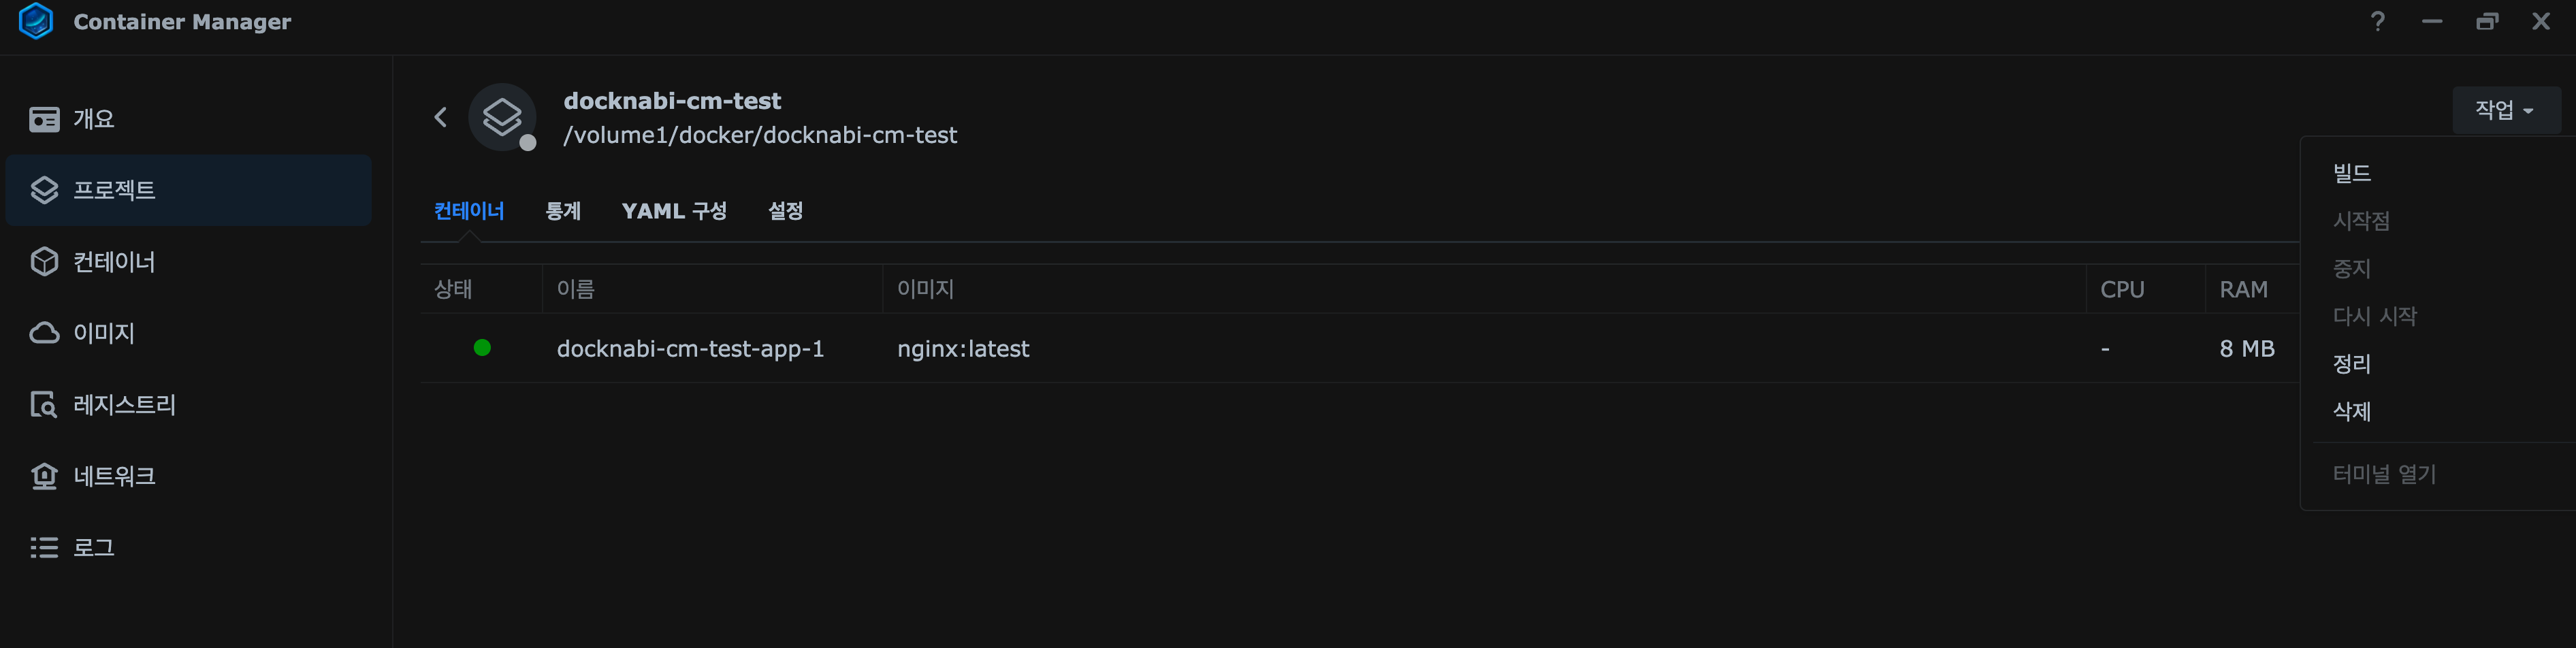Viewport: 2576px width, 648px height.
Task: Switch to the 설정 tab
Action: pyautogui.click(x=785, y=211)
